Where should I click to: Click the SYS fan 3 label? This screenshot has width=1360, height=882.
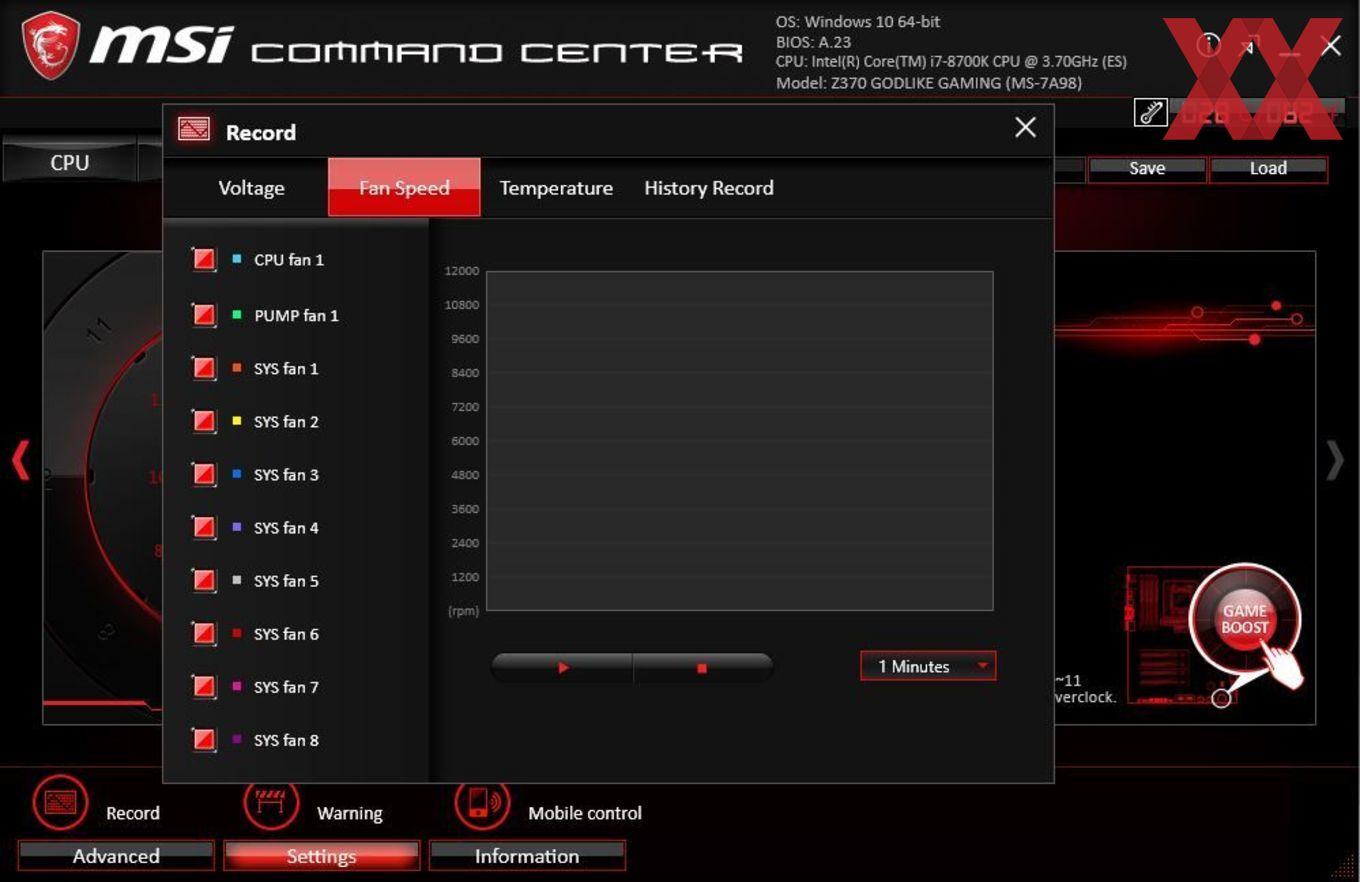click(x=286, y=475)
